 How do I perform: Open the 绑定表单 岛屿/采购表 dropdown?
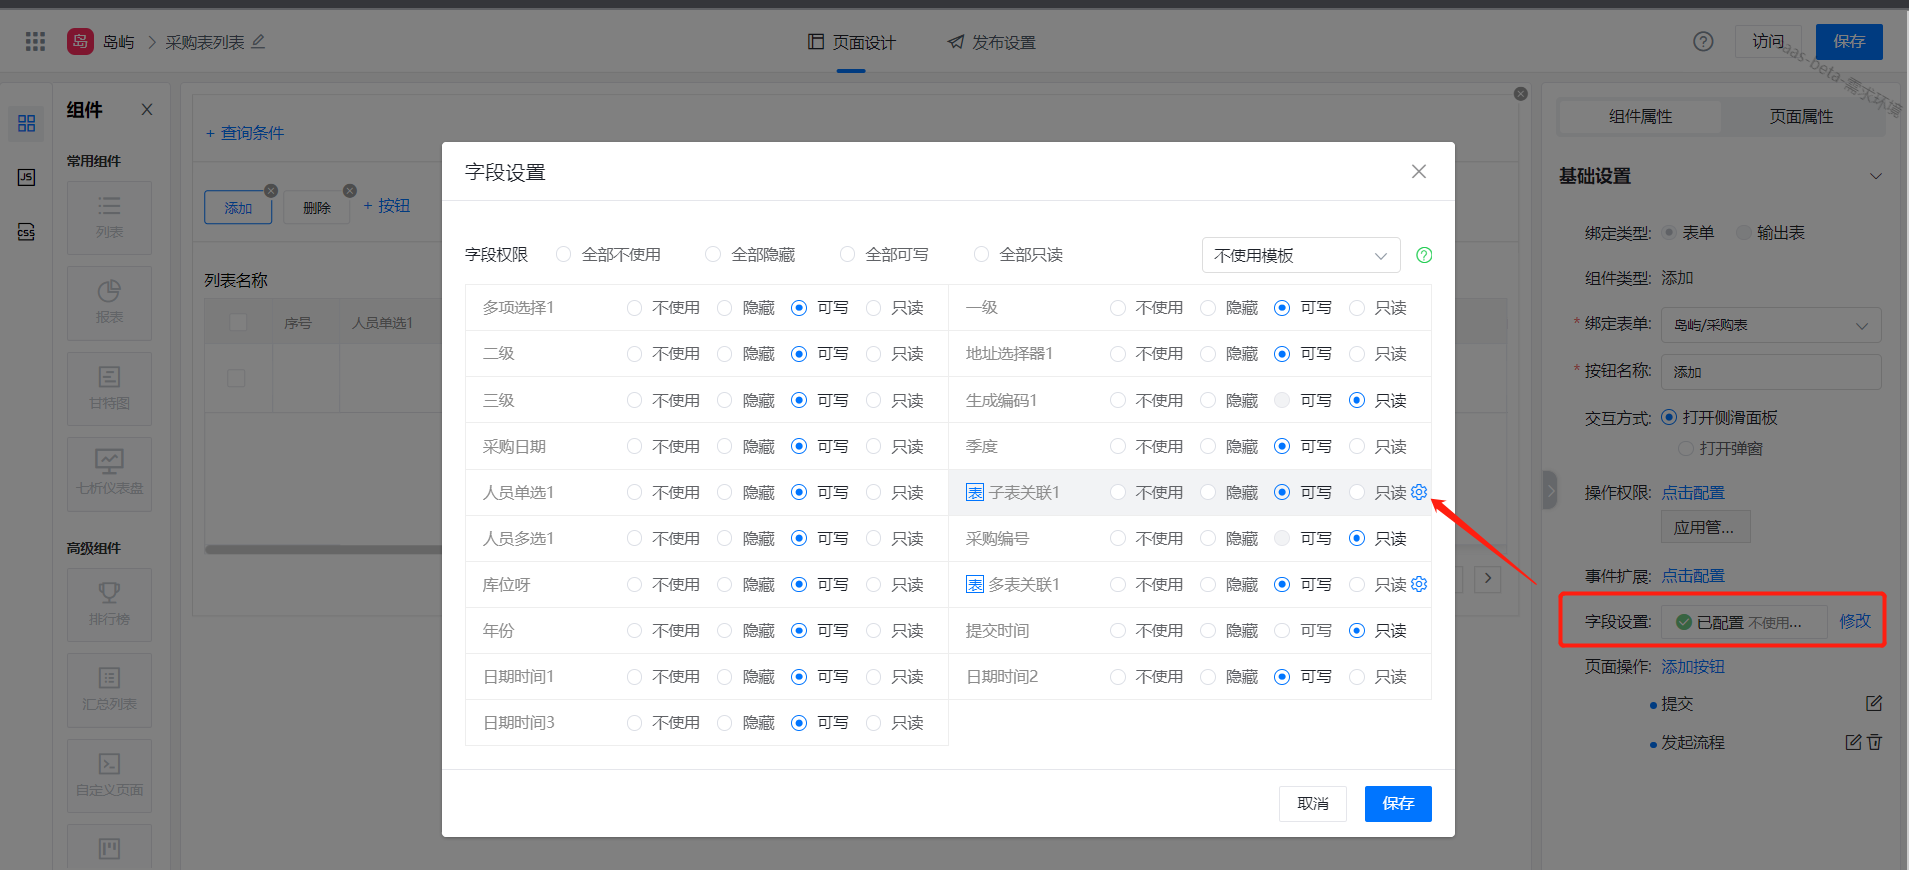click(x=1771, y=325)
